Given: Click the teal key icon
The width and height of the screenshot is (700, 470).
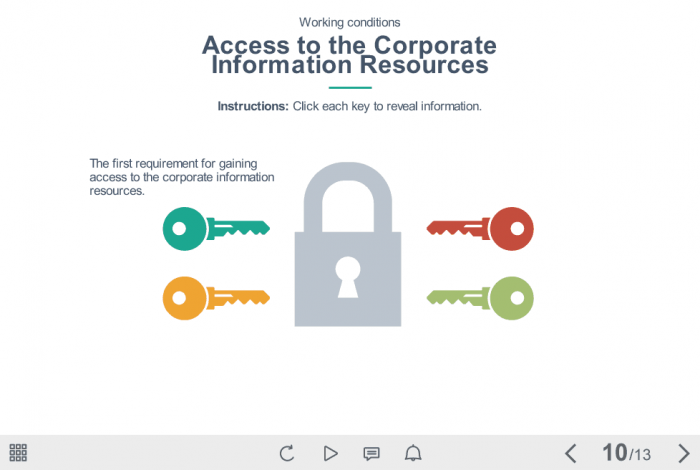Looking at the screenshot, I should [215, 228].
